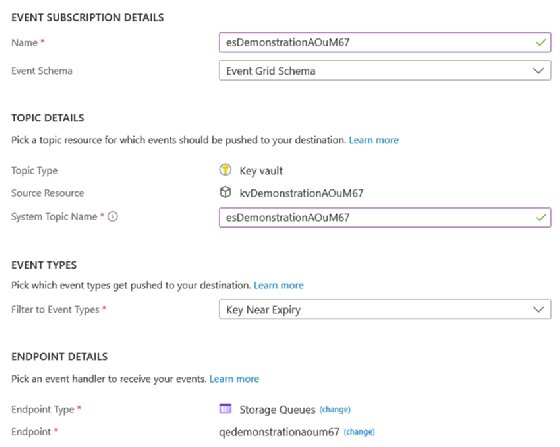Click the TOPIC DETAILS heading
Image resolution: width=560 pixels, height=447 pixels.
48,118
